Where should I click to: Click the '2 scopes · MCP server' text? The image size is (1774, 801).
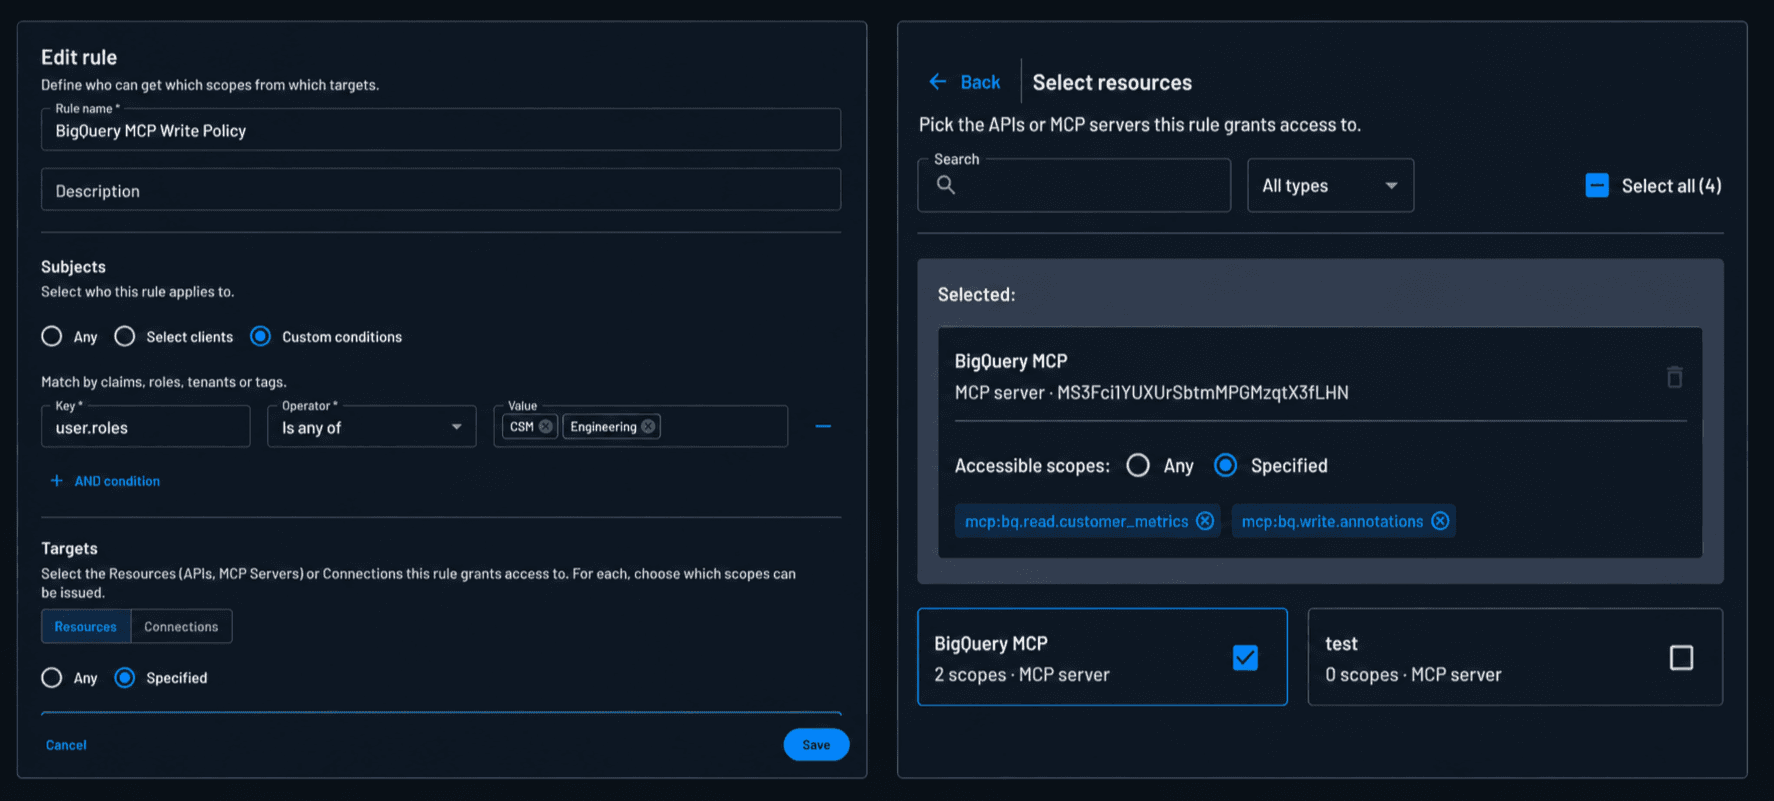click(1022, 675)
